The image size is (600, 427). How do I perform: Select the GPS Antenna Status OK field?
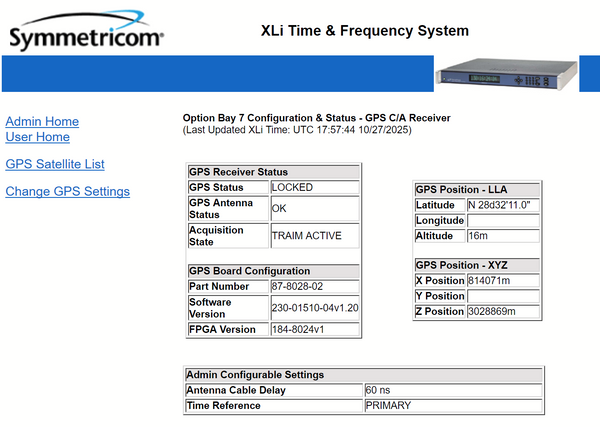(x=314, y=209)
